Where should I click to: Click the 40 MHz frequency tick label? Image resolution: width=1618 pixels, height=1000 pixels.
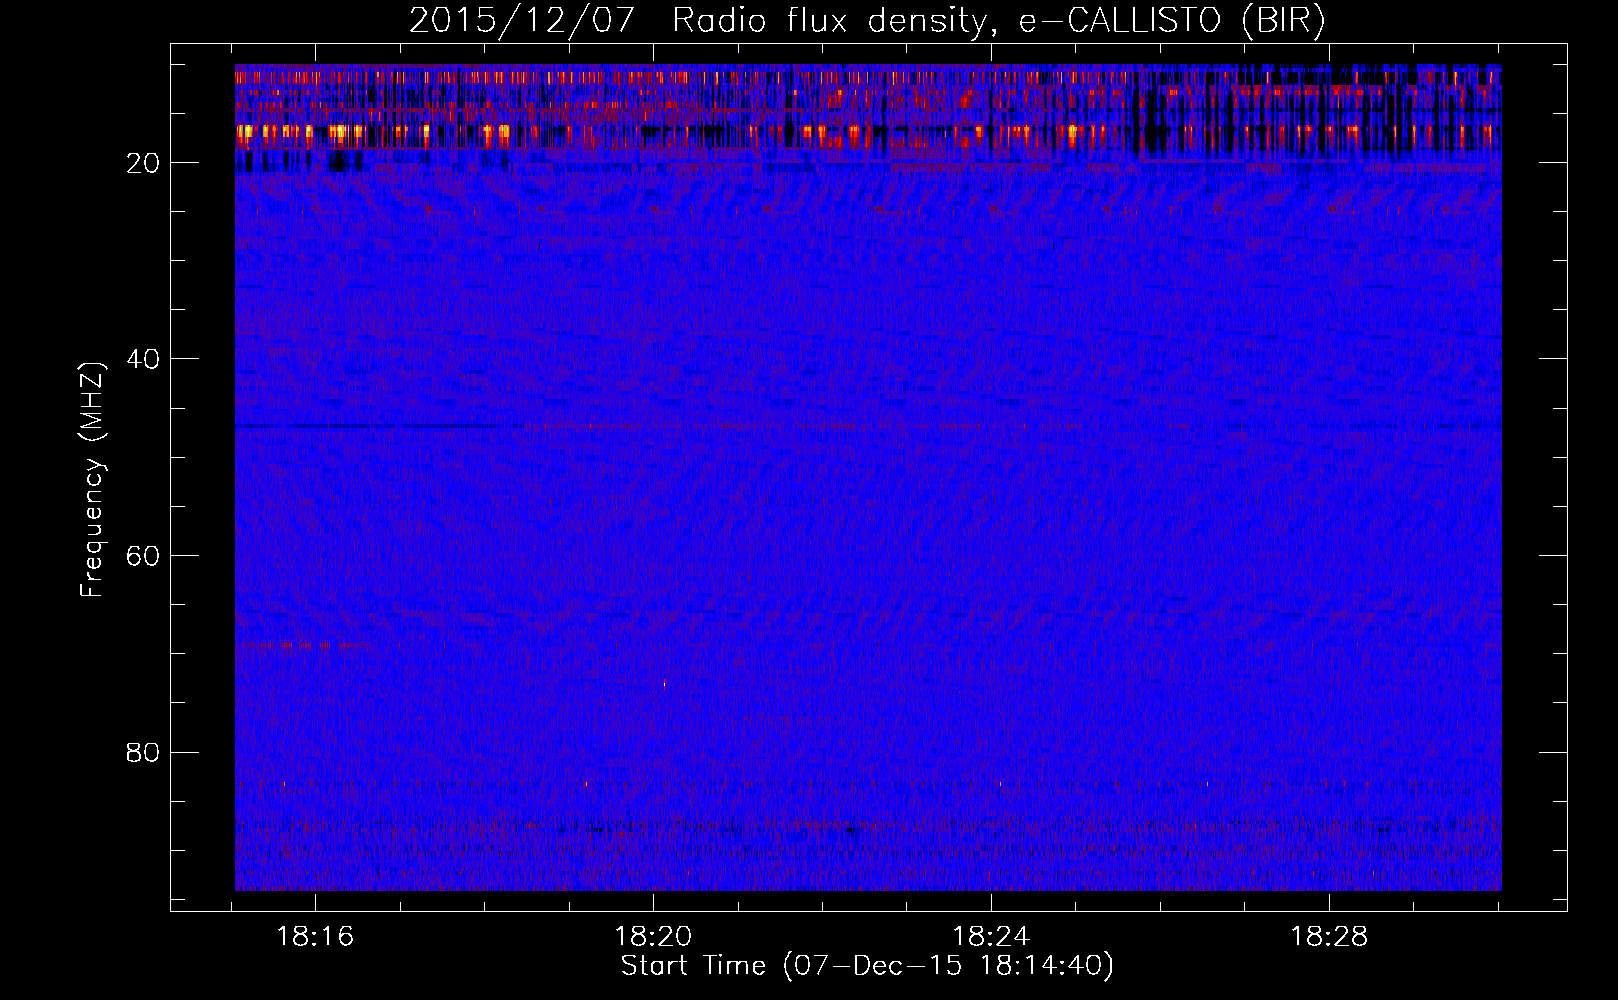pyautogui.click(x=144, y=359)
